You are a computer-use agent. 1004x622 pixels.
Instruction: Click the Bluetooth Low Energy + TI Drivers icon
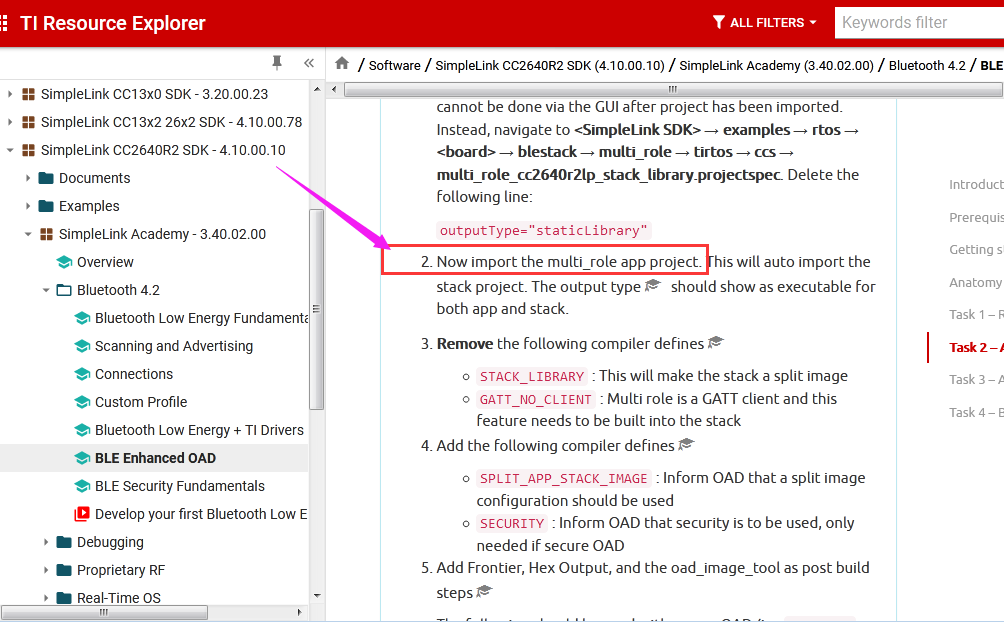point(82,430)
